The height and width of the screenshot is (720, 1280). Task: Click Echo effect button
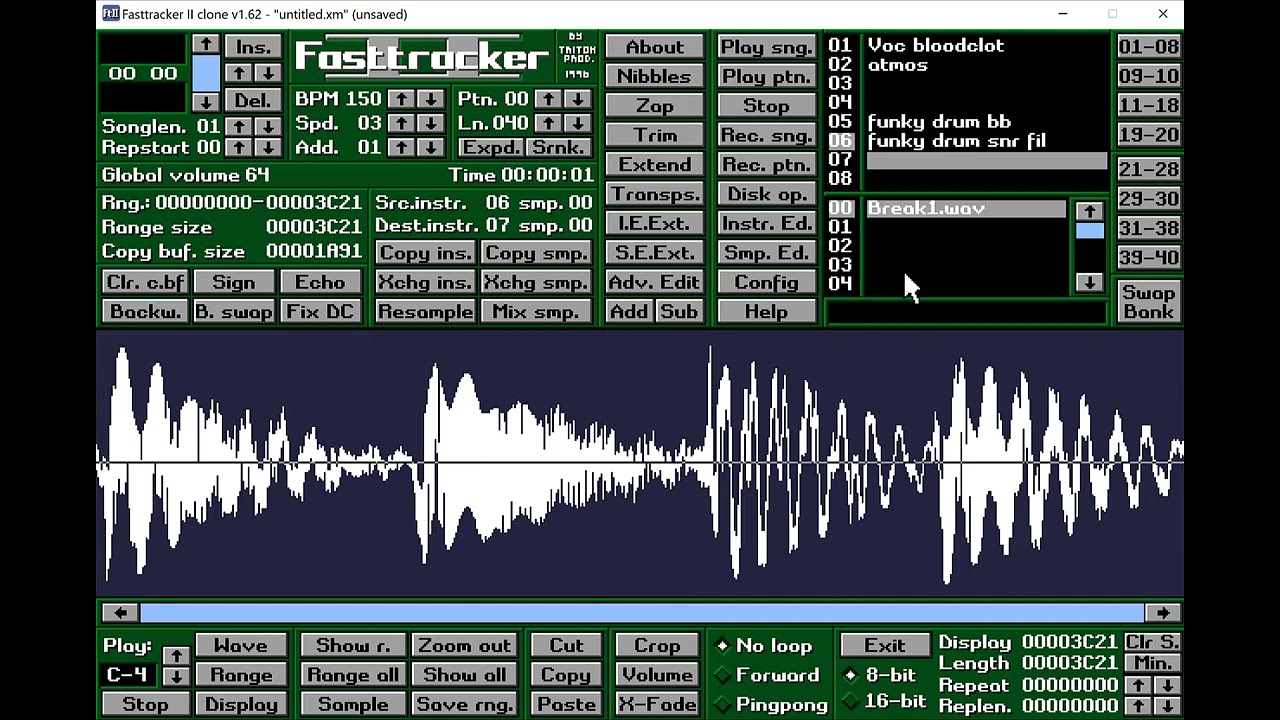(x=320, y=282)
